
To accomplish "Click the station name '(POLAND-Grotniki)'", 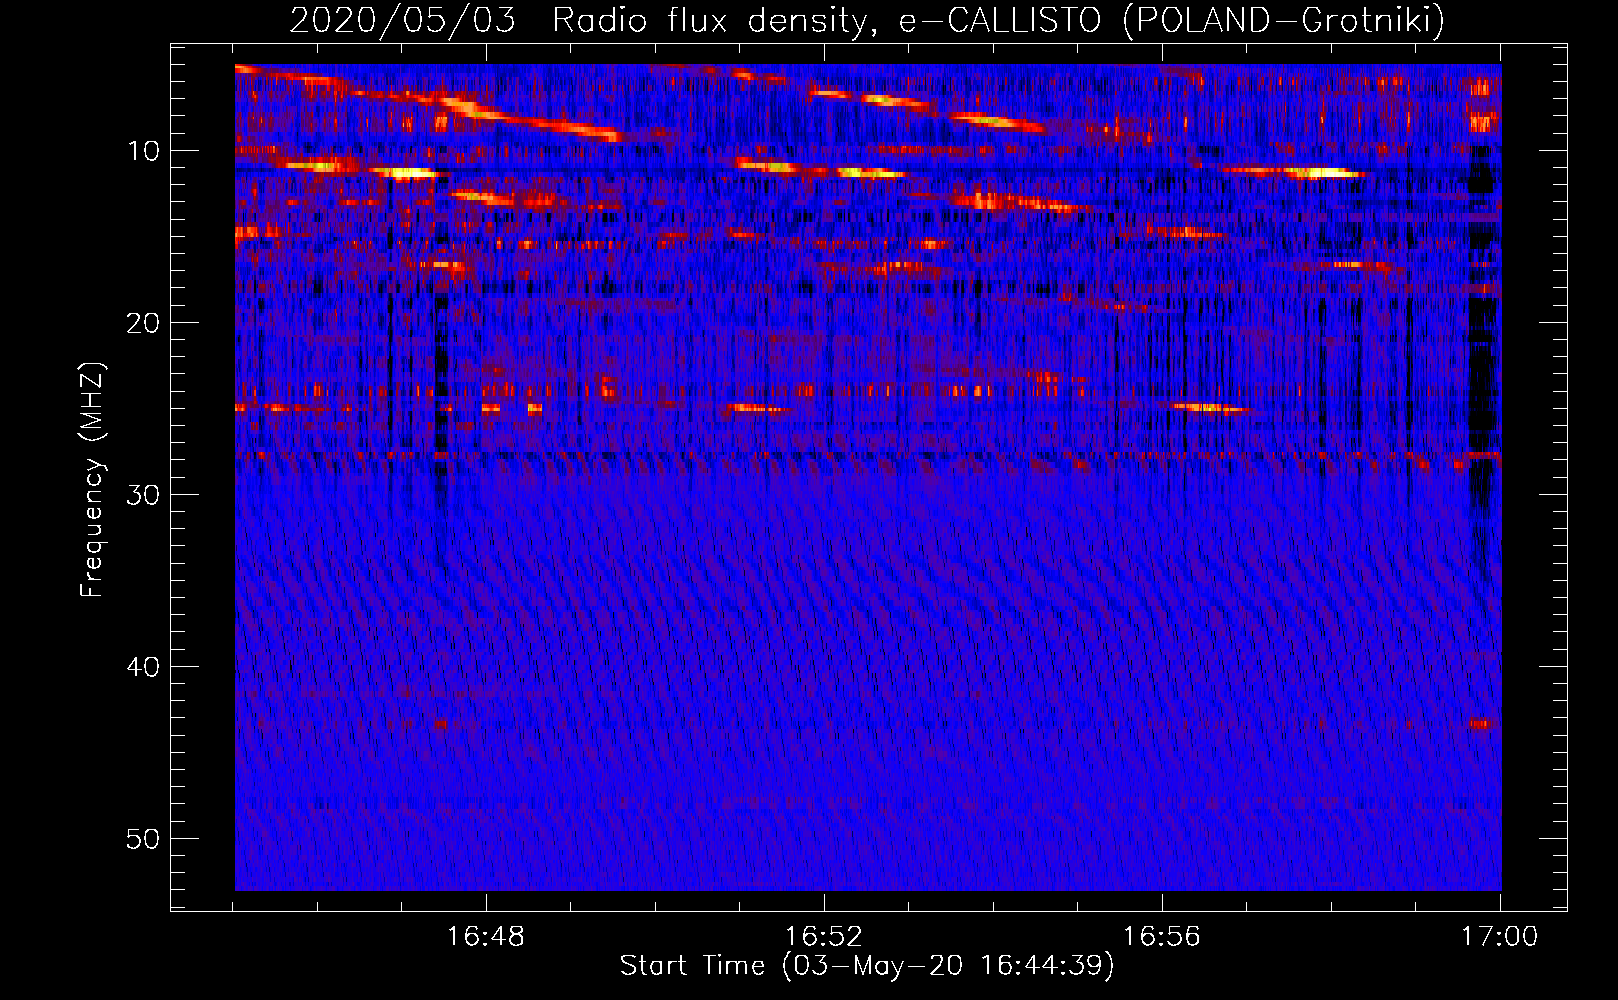I will coord(1284,20).
